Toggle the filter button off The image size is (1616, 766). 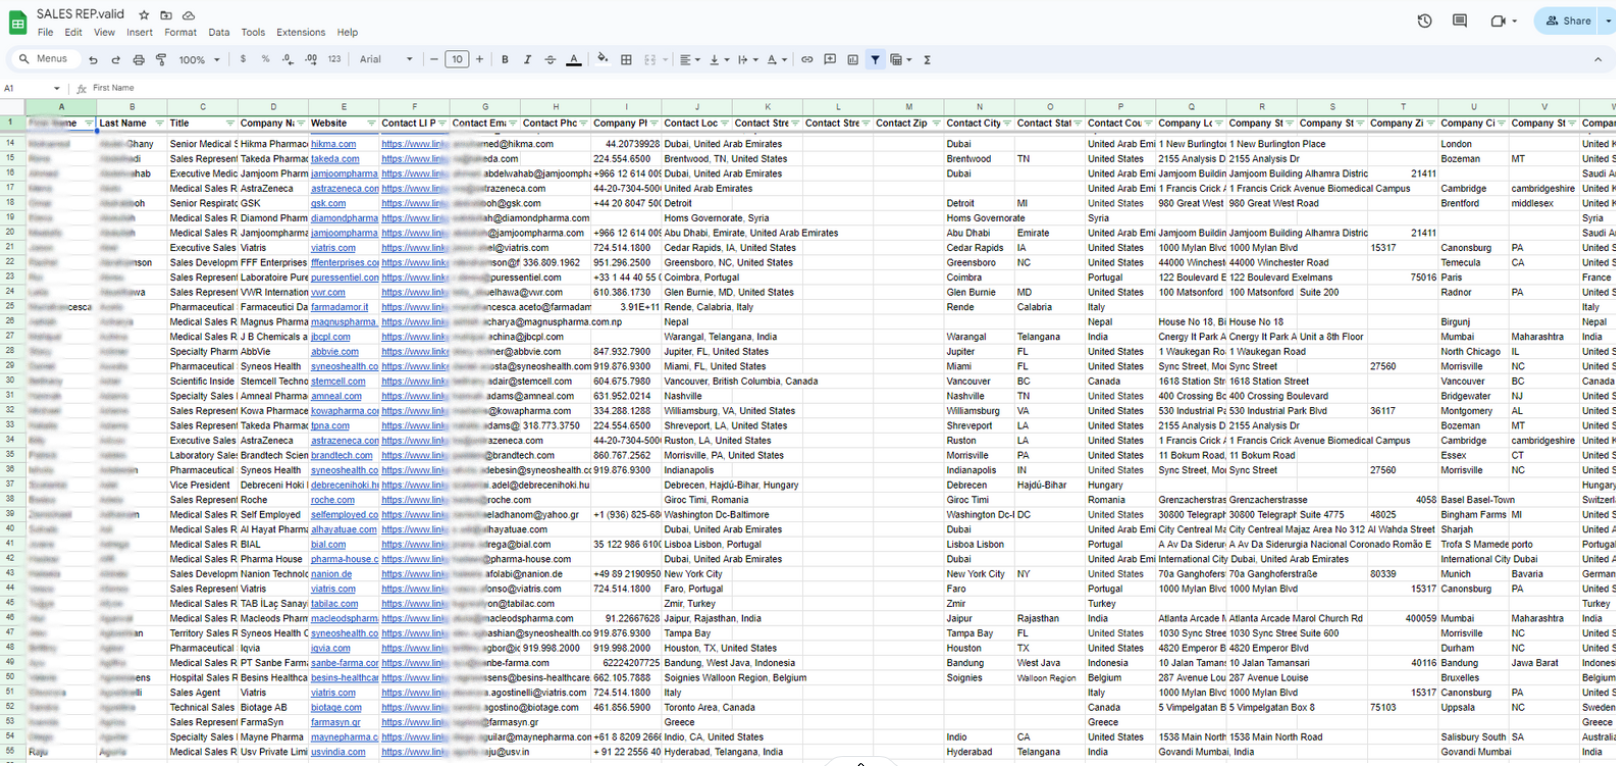pos(875,60)
